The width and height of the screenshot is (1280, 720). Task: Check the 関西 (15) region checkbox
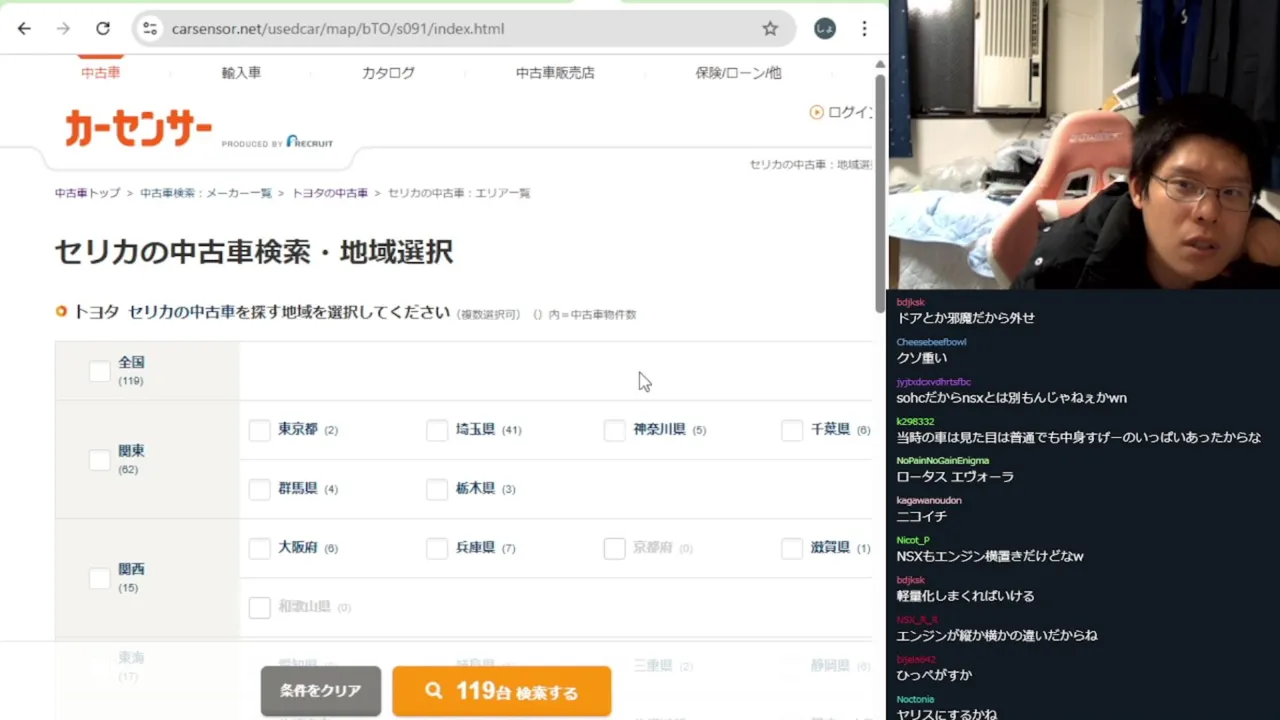pyautogui.click(x=99, y=578)
